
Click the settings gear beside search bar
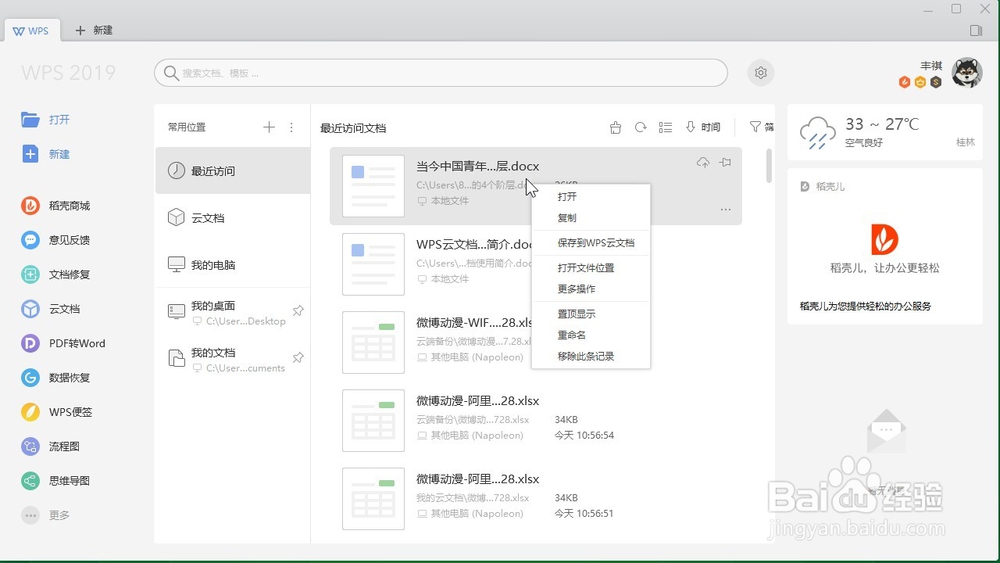761,73
